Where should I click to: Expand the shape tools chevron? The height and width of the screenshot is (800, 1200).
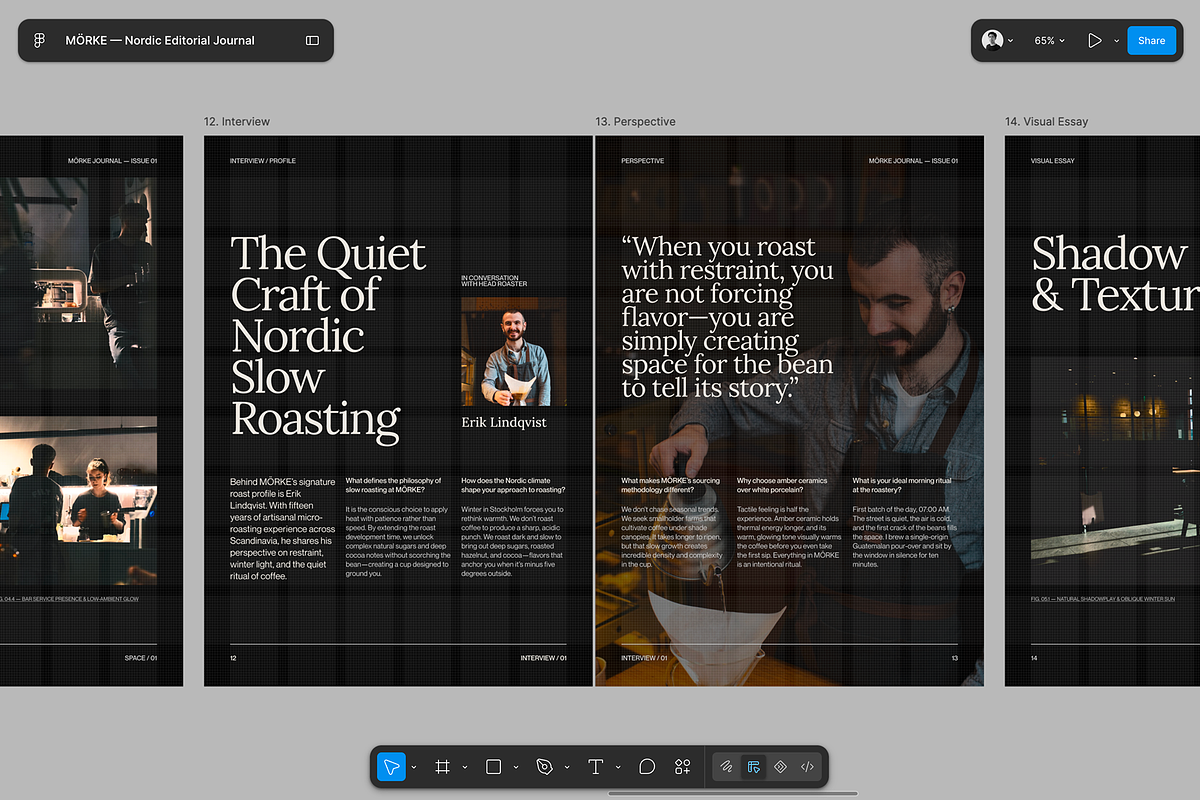(x=515, y=767)
